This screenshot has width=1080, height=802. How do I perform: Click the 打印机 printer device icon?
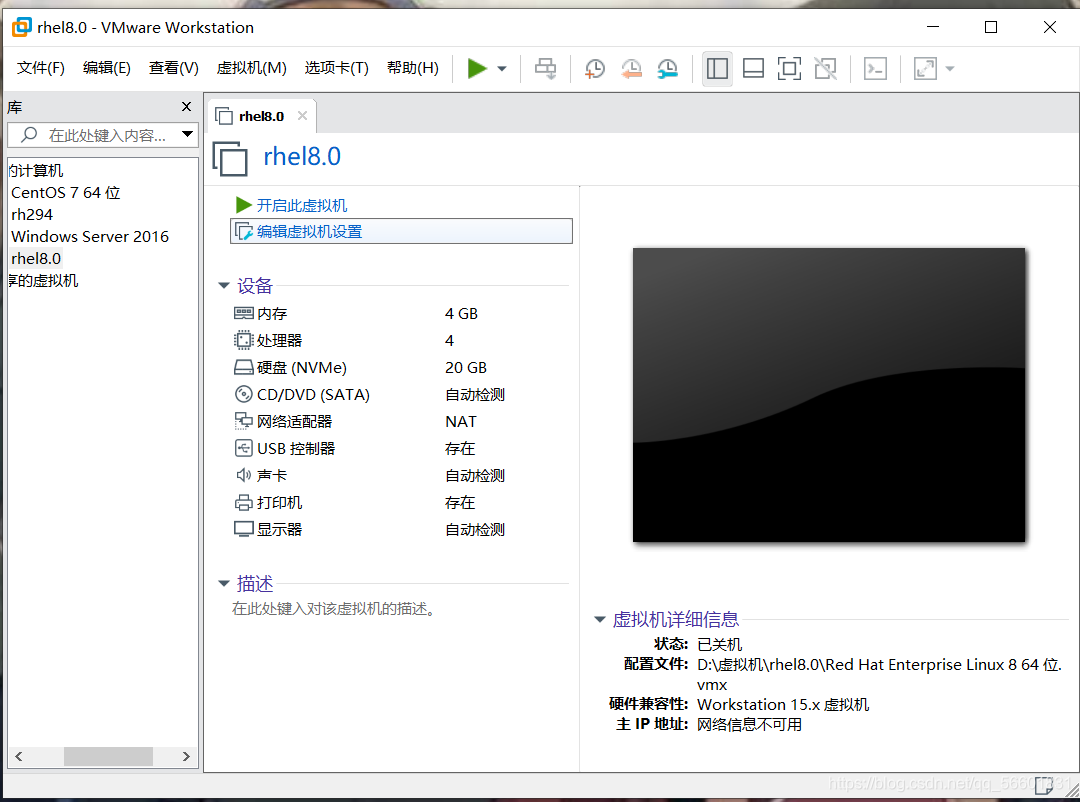click(x=244, y=502)
